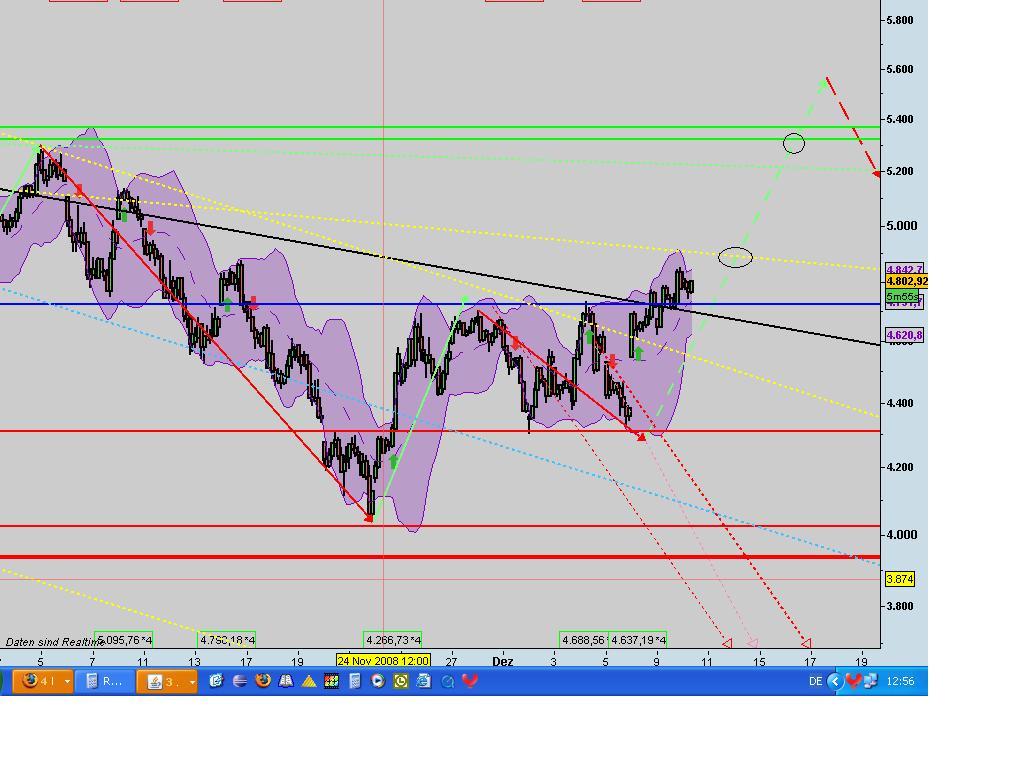
Task: Click the pivot label 4.266,73*4
Action: (392, 639)
